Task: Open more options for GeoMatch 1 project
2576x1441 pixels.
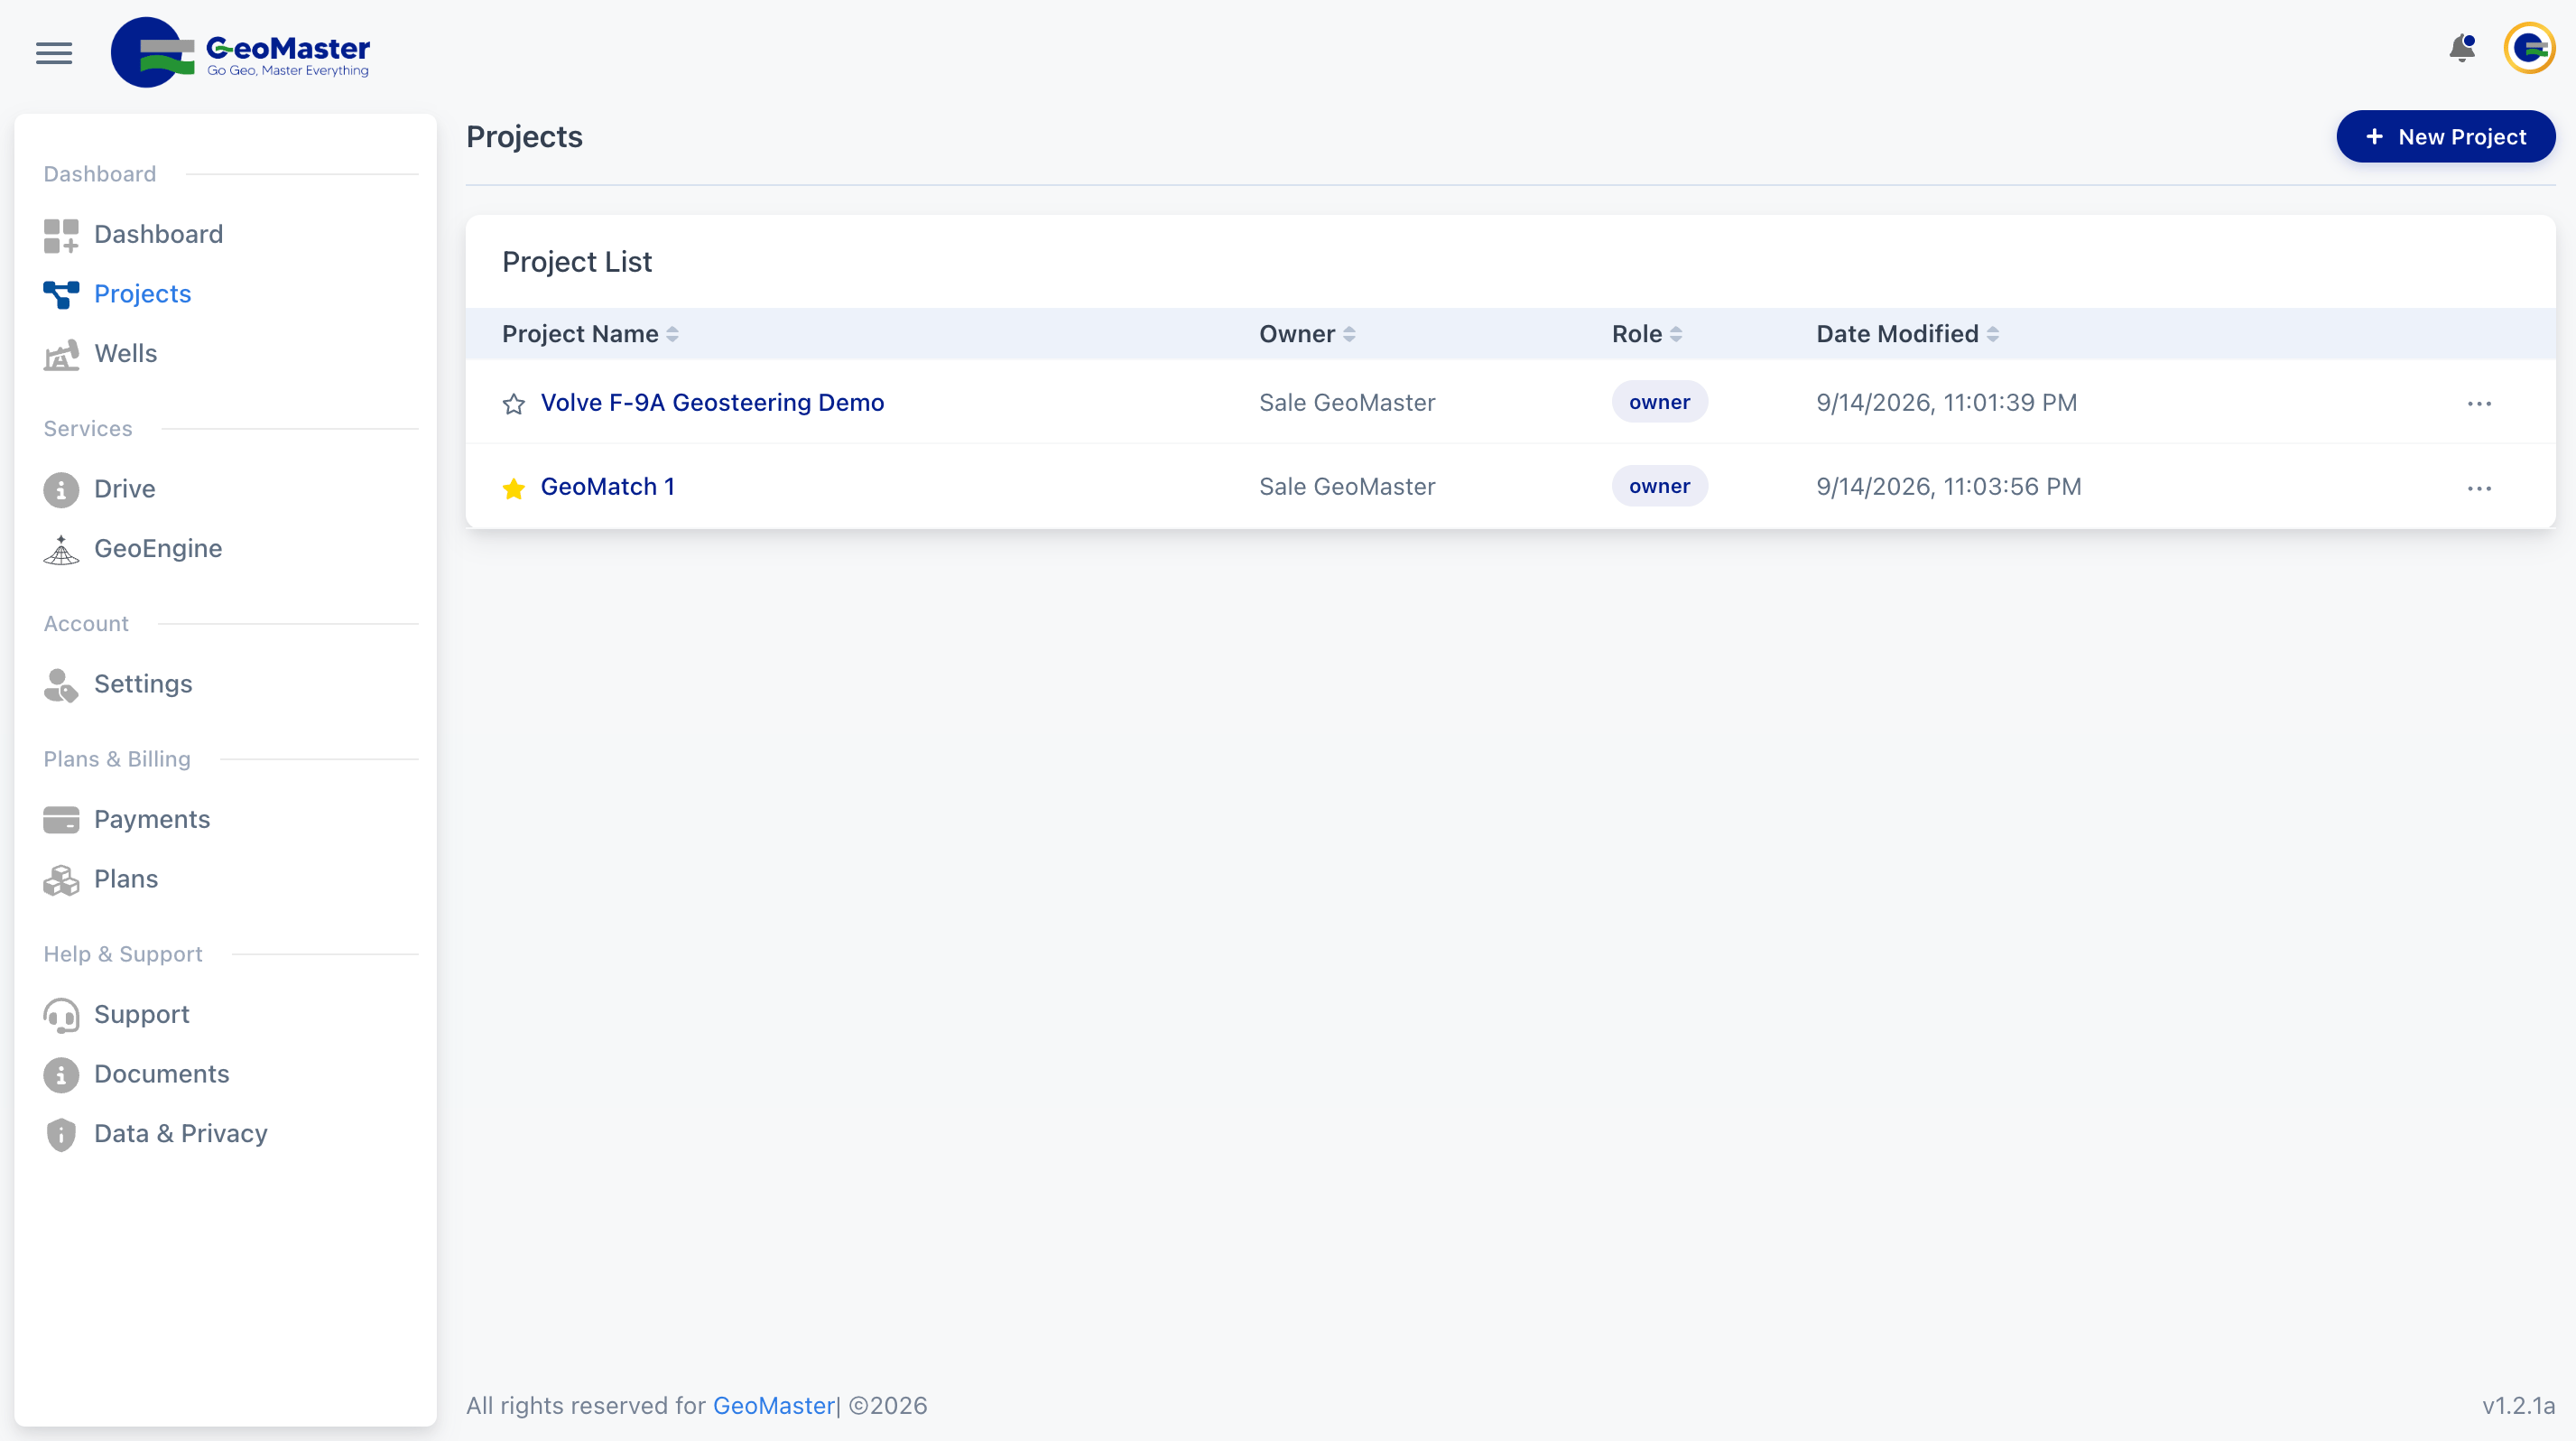Action: pos(2479,488)
